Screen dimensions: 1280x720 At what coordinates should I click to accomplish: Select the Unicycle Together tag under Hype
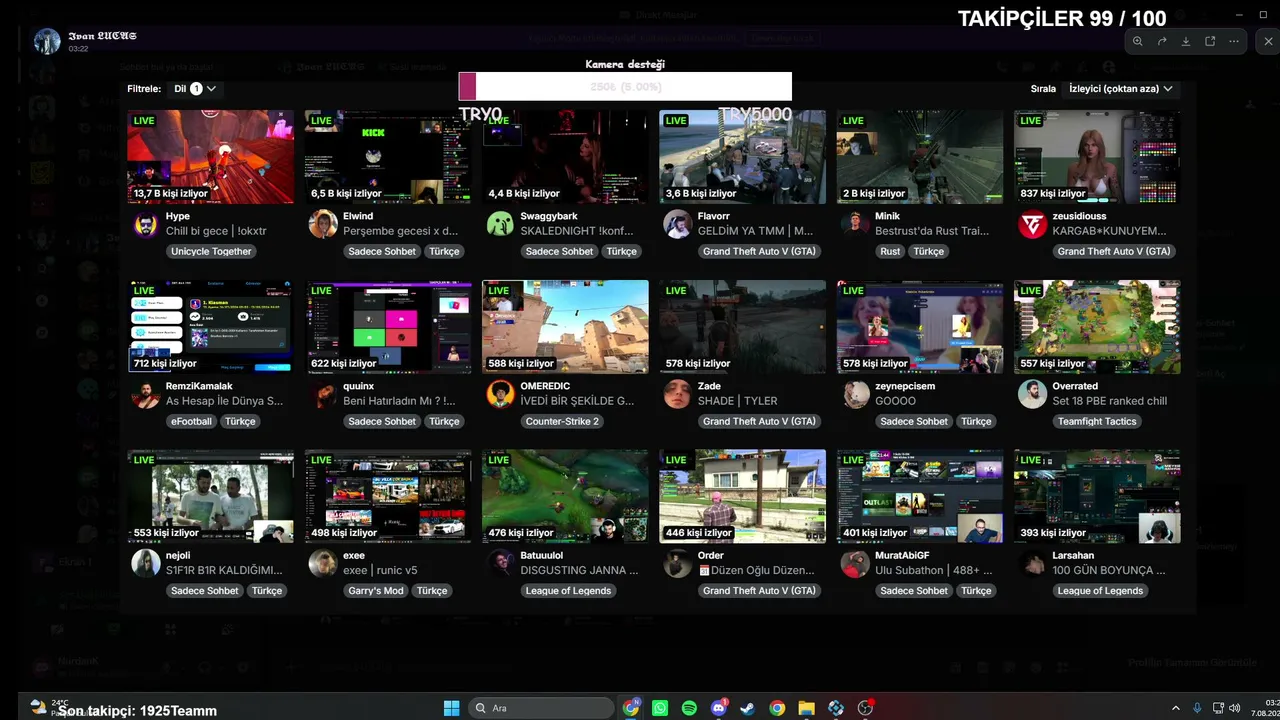click(211, 252)
